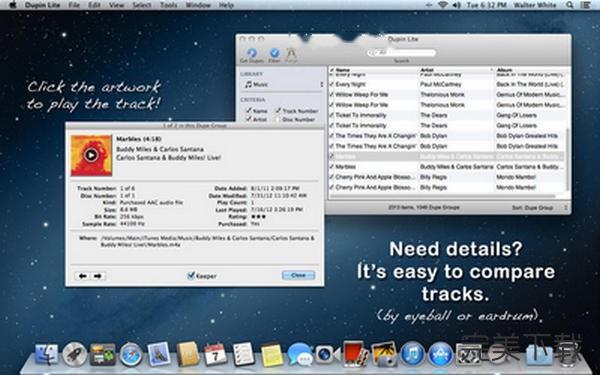
Task: Open the Edit menu
Action: point(94,5)
